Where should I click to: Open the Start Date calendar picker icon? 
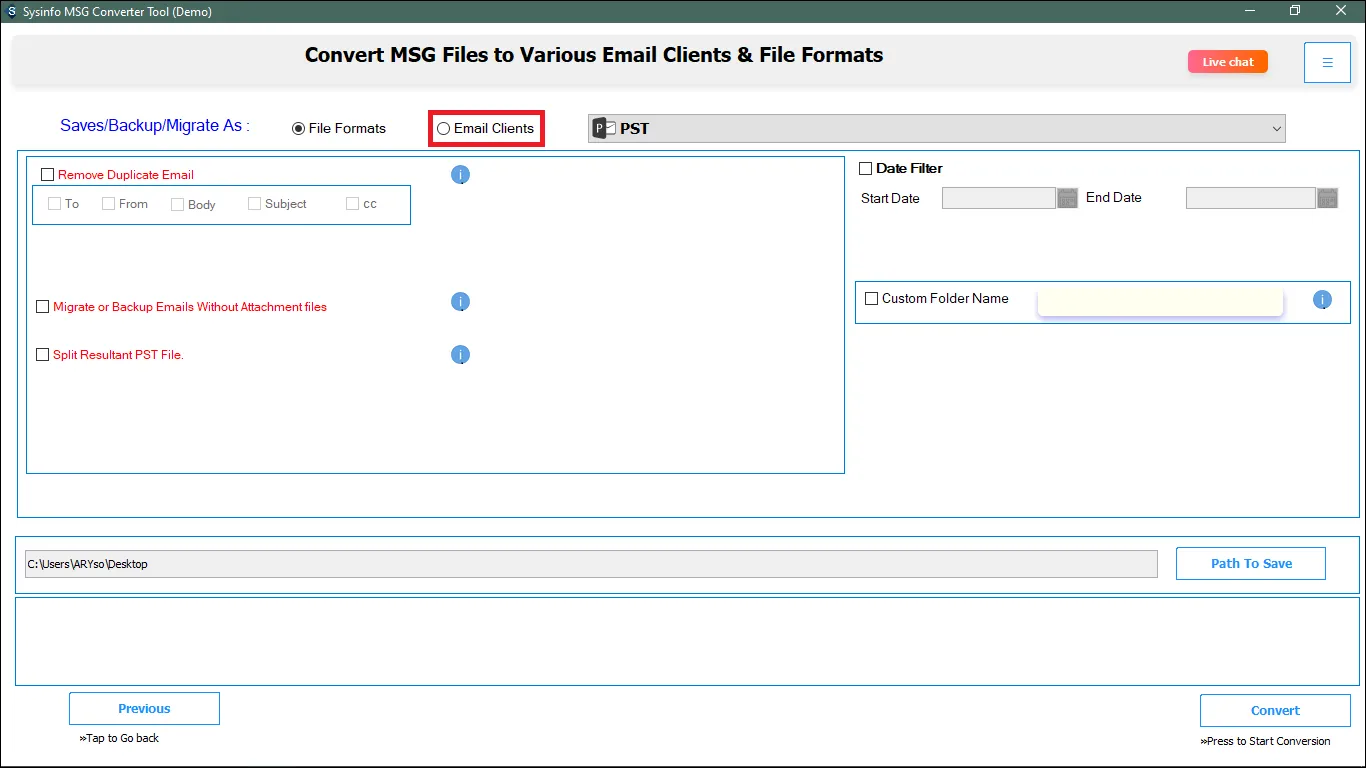(1067, 198)
